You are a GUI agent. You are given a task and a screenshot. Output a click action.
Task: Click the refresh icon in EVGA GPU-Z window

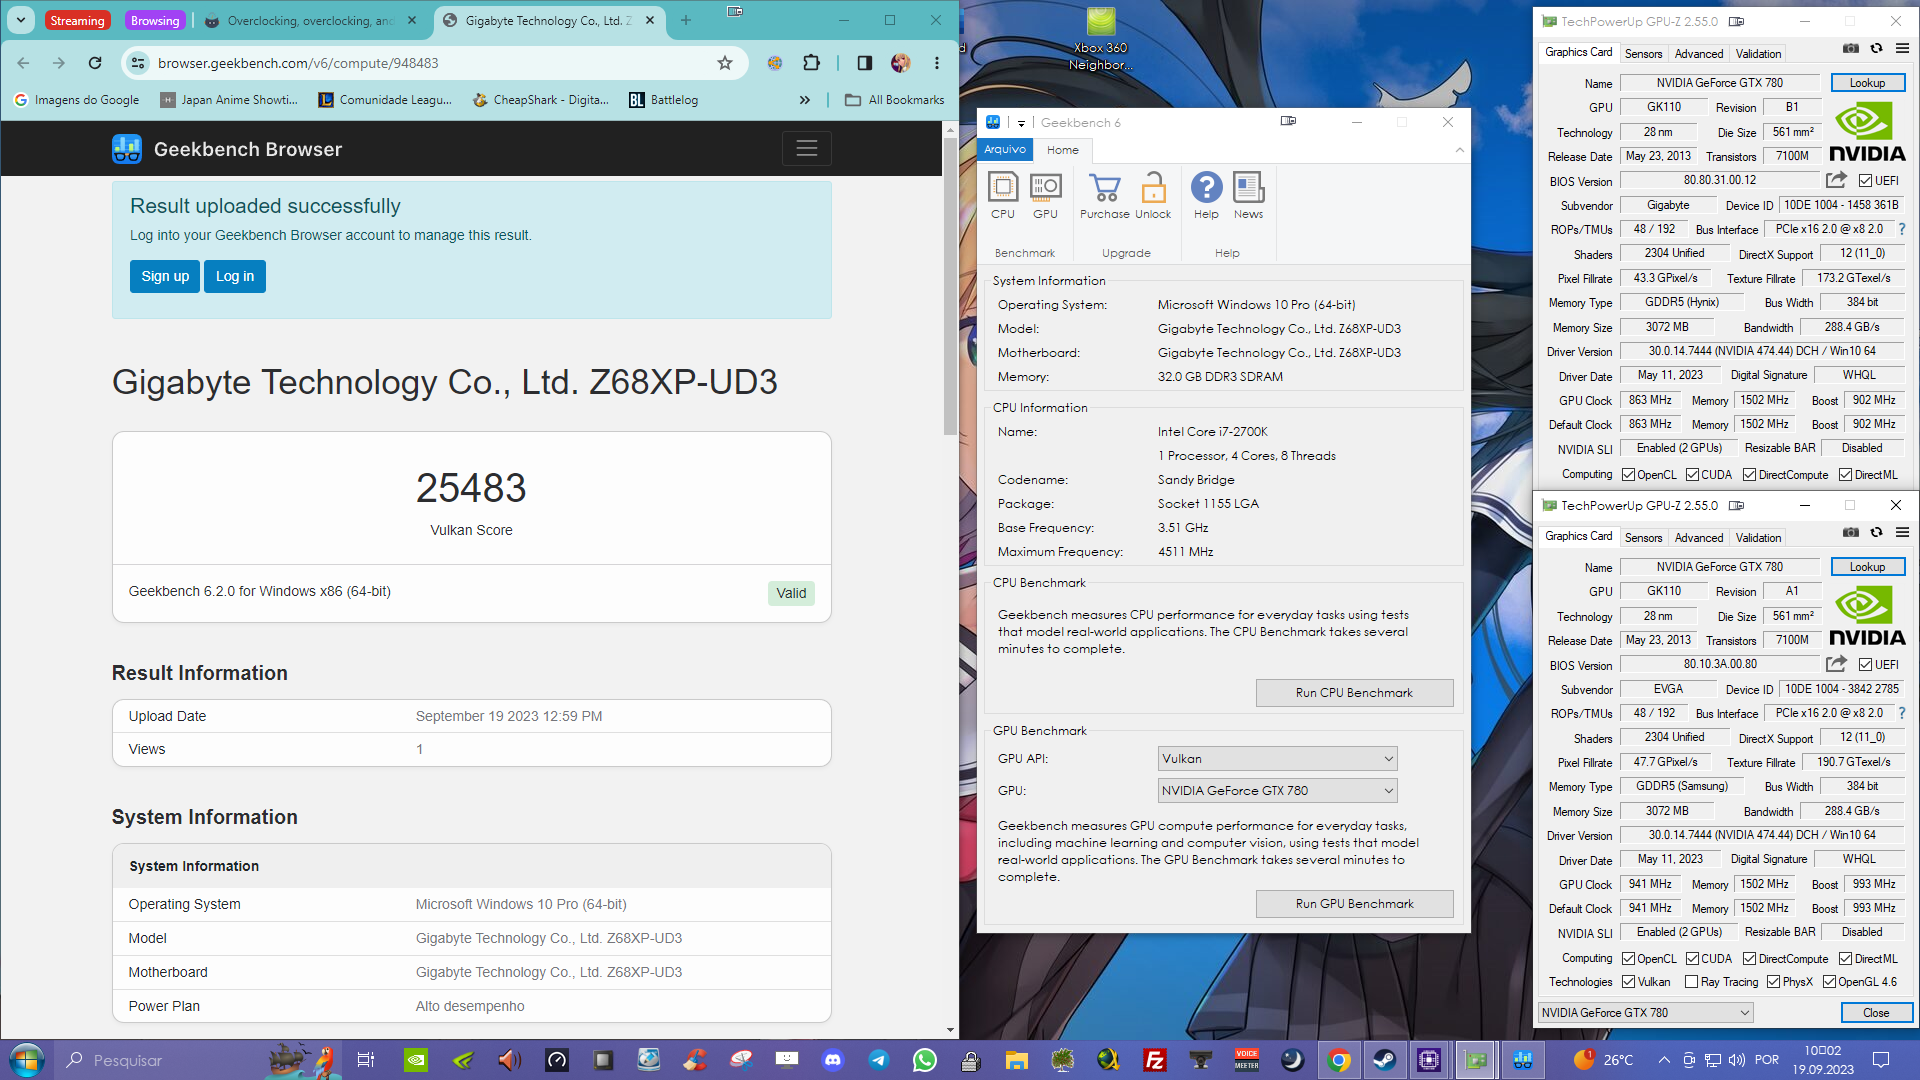pyautogui.click(x=1877, y=532)
